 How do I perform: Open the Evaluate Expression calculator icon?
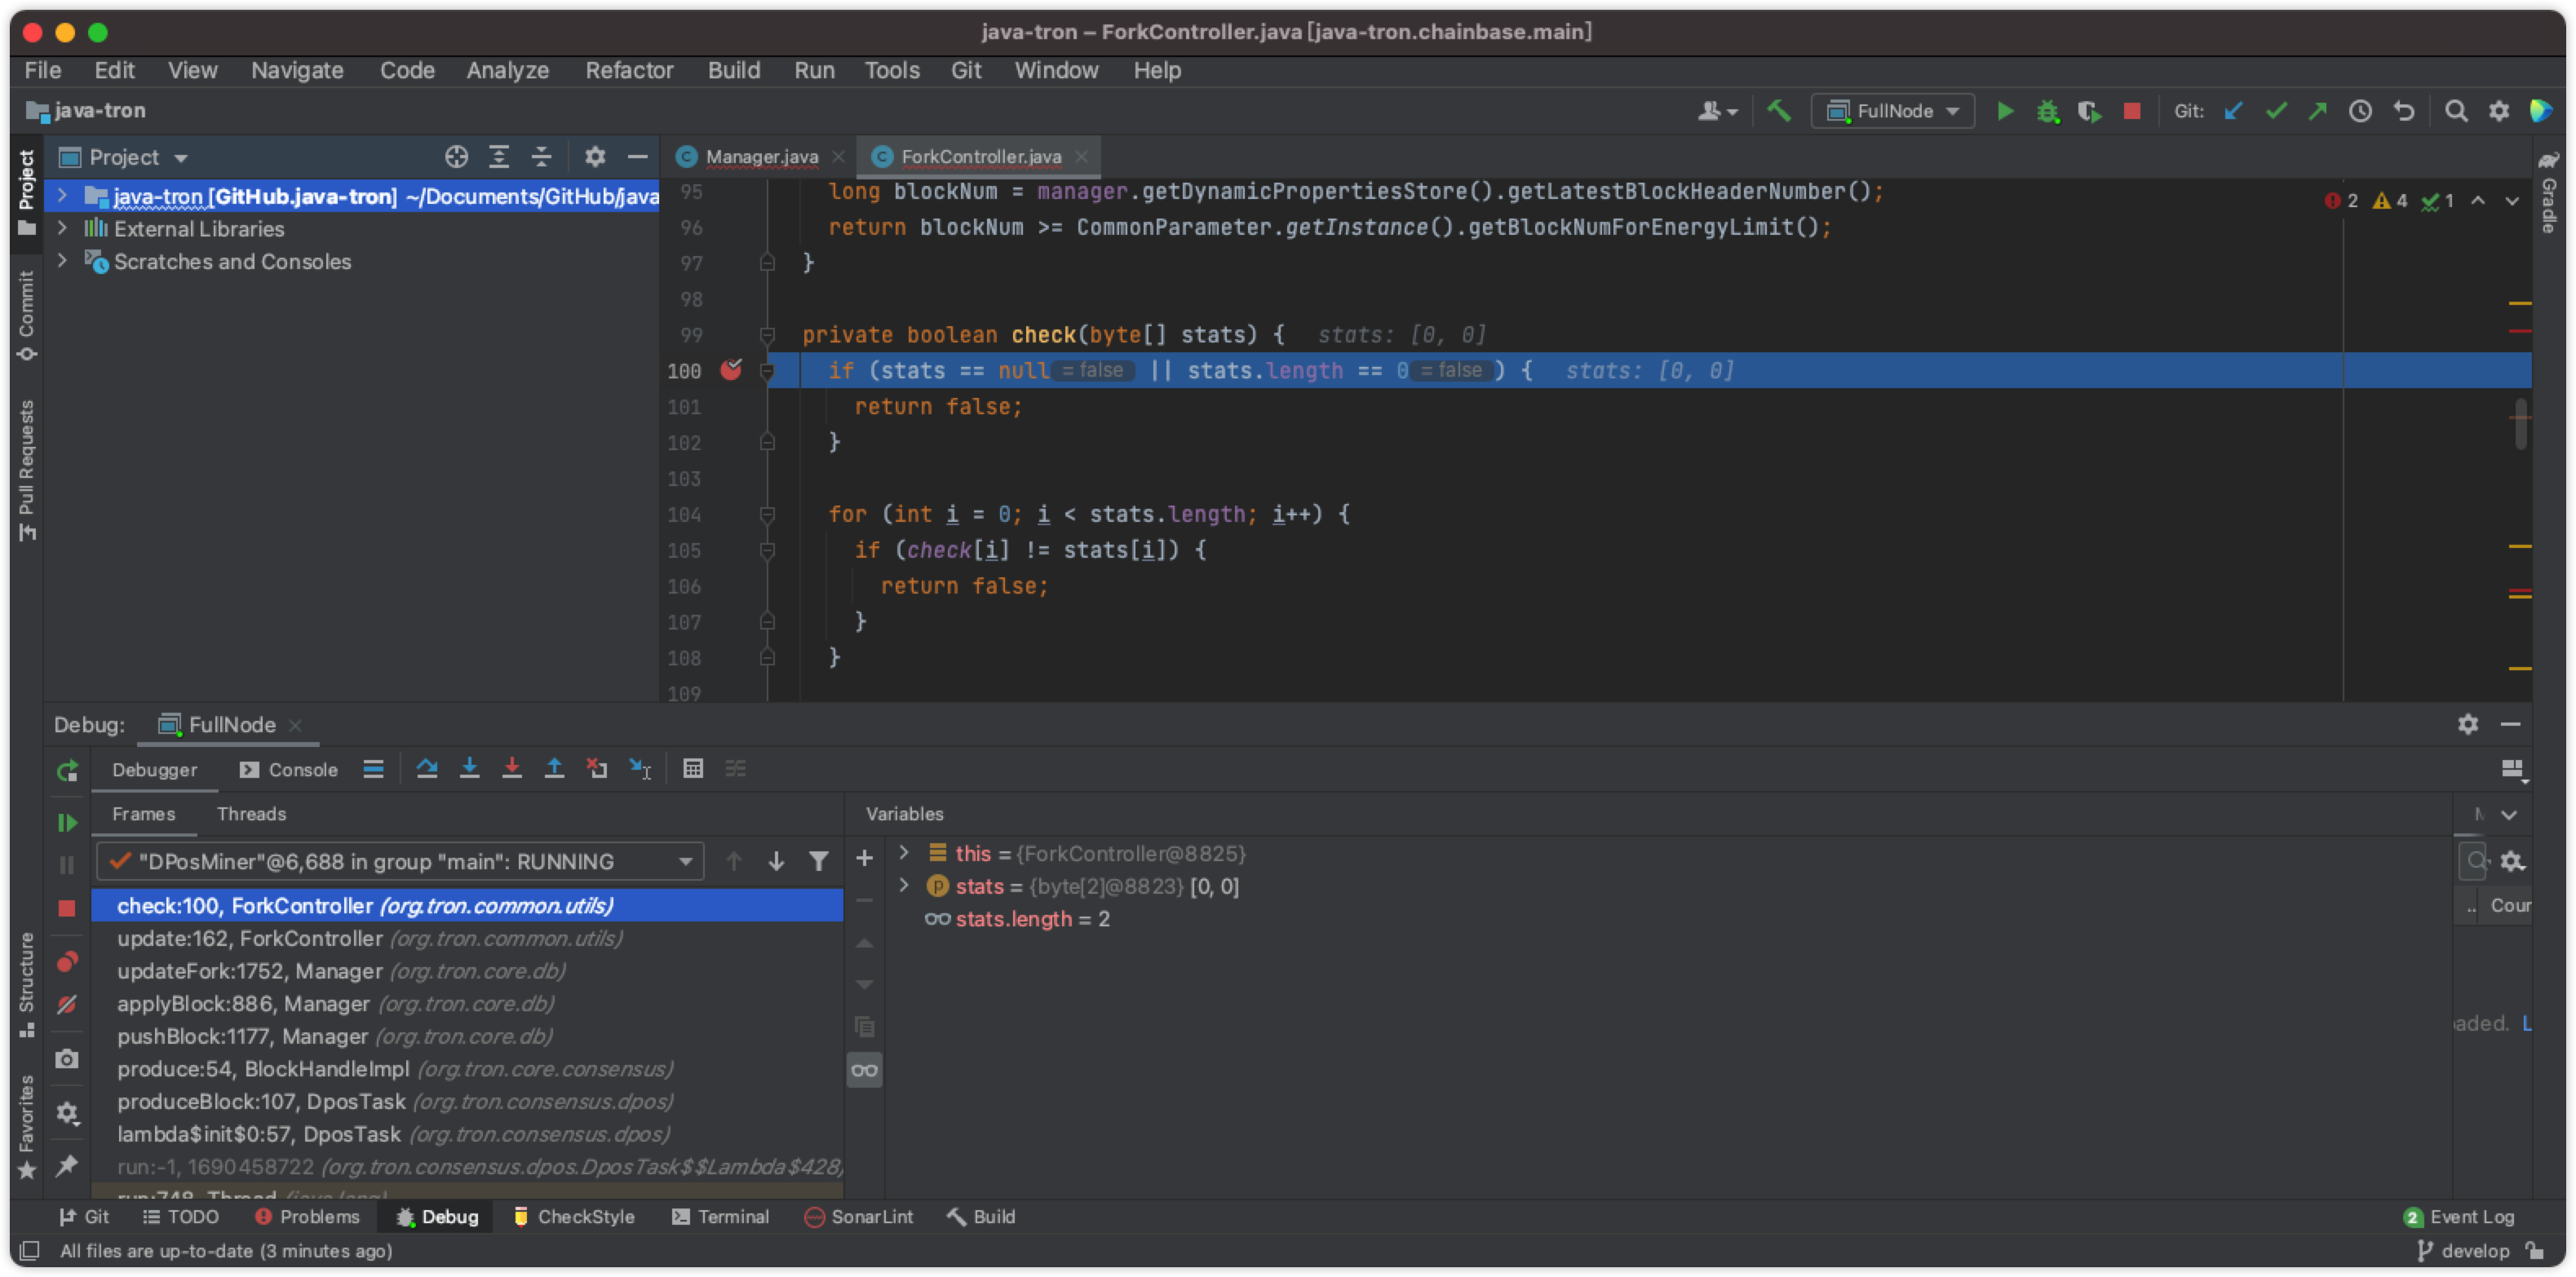pyautogui.click(x=693, y=768)
